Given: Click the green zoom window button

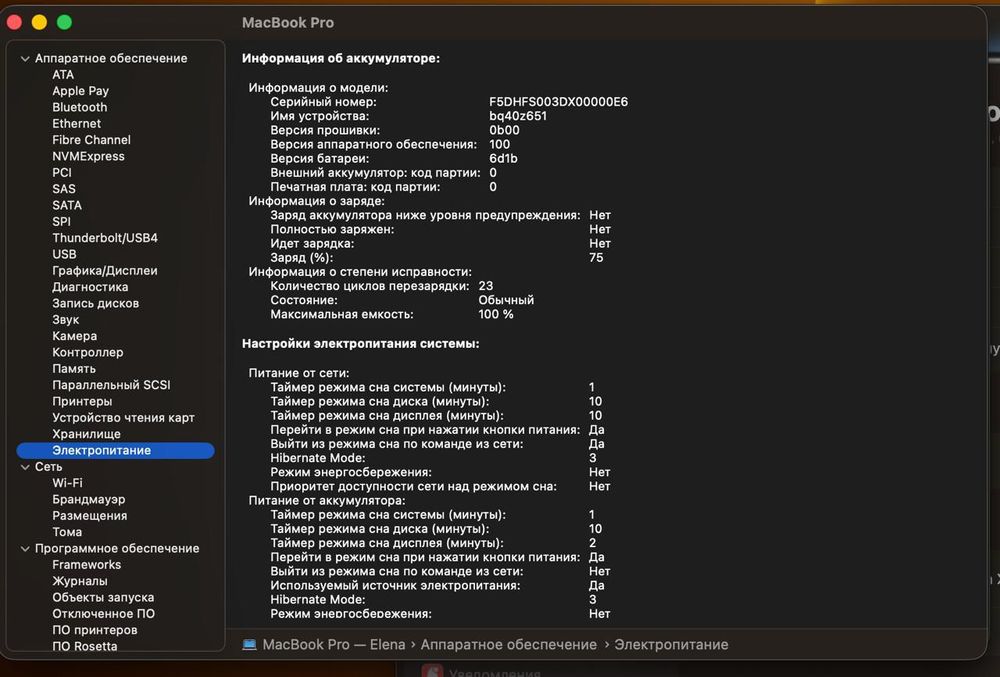Looking at the screenshot, I should 64,22.
